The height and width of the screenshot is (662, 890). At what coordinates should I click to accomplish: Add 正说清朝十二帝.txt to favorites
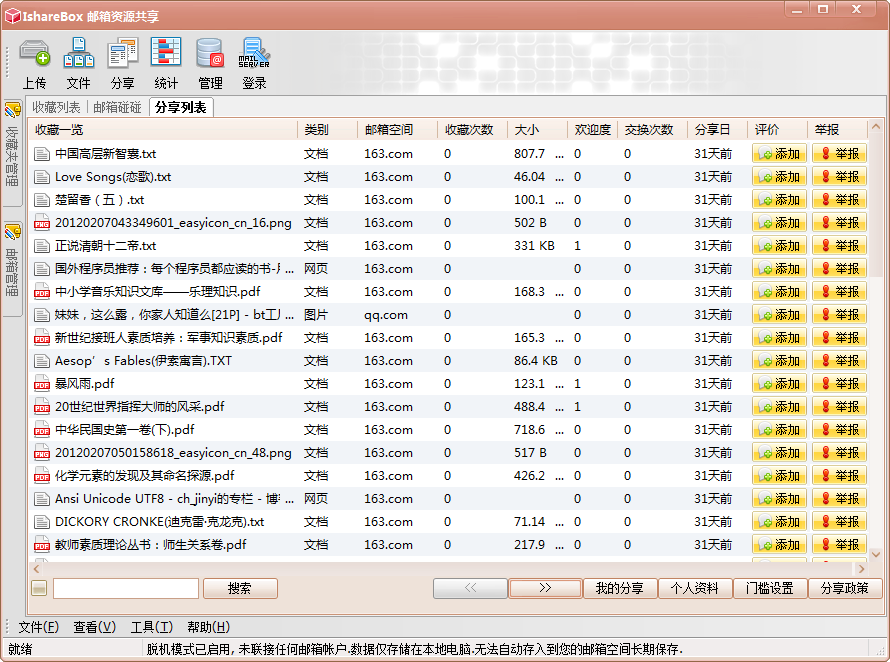coord(779,246)
